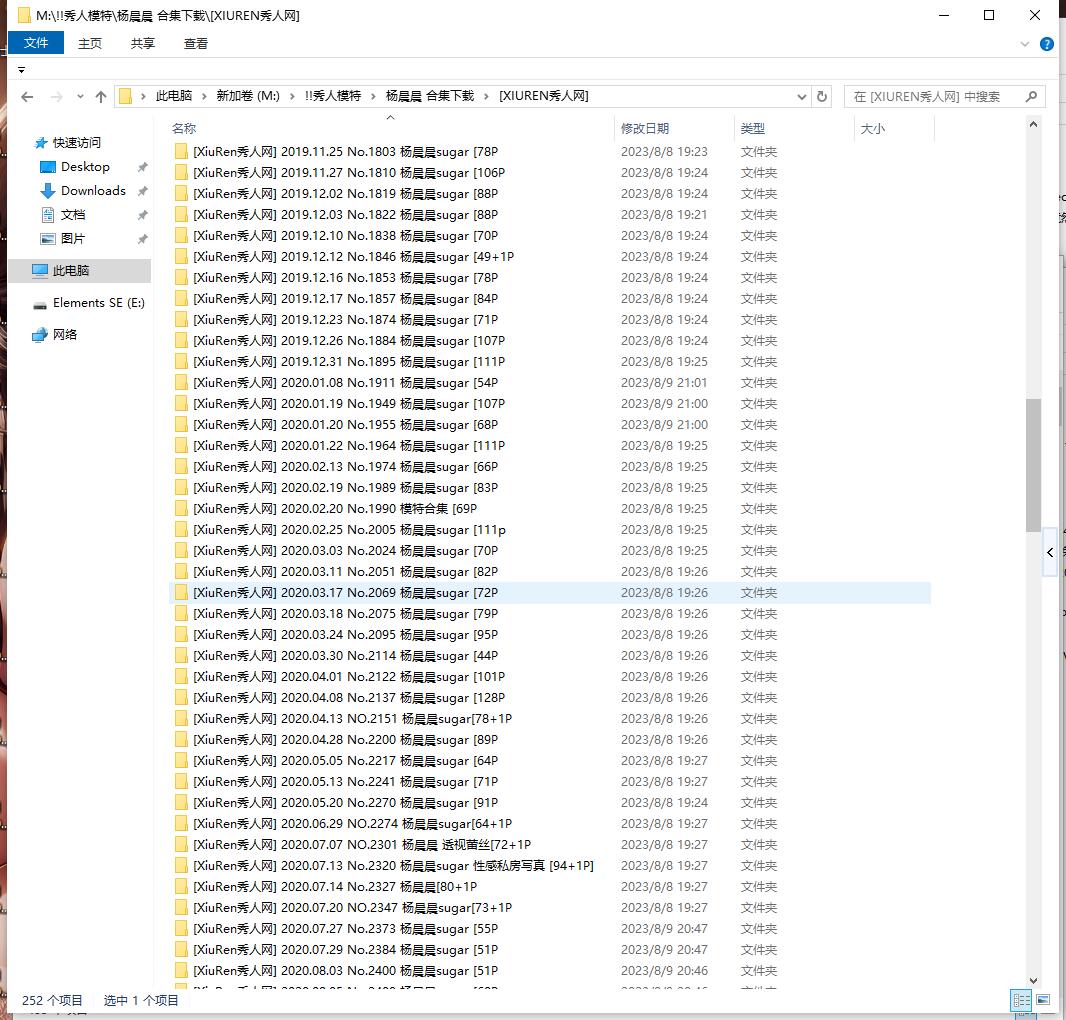Select folder 2020.04.13 NO.2151 [78+1P
The image size is (1066, 1020).
352,719
